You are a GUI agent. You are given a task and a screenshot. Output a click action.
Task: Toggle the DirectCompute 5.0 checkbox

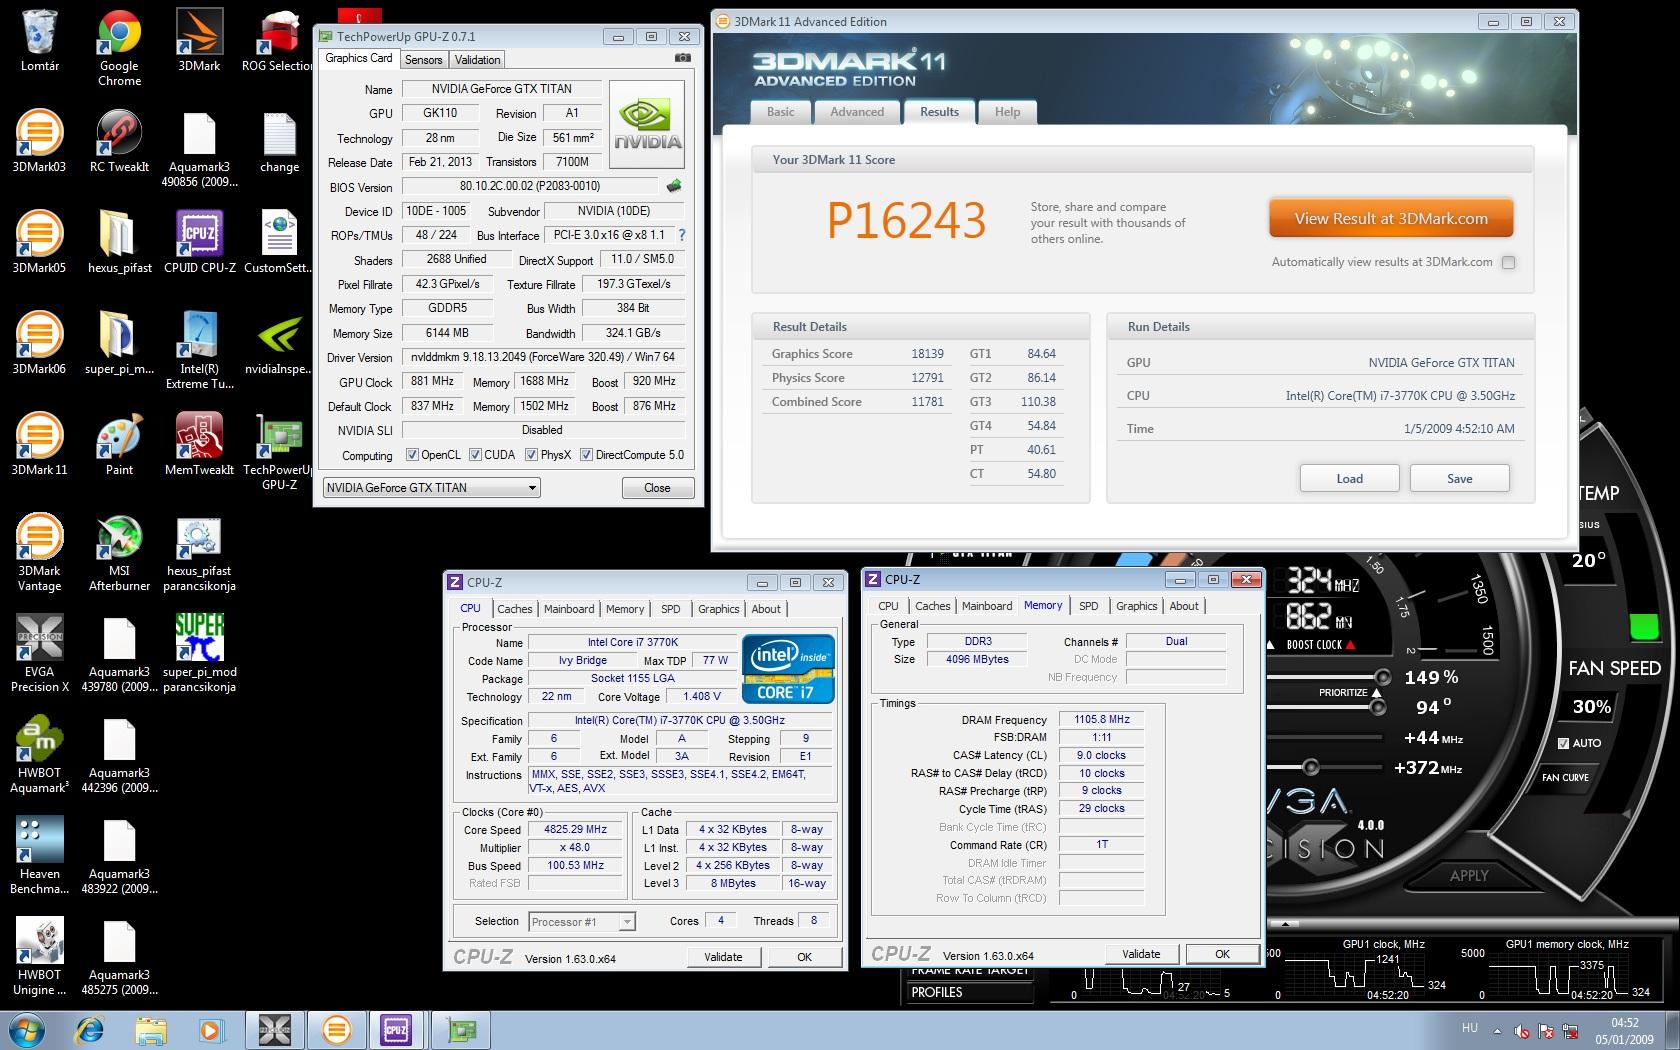click(x=586, y=455)
